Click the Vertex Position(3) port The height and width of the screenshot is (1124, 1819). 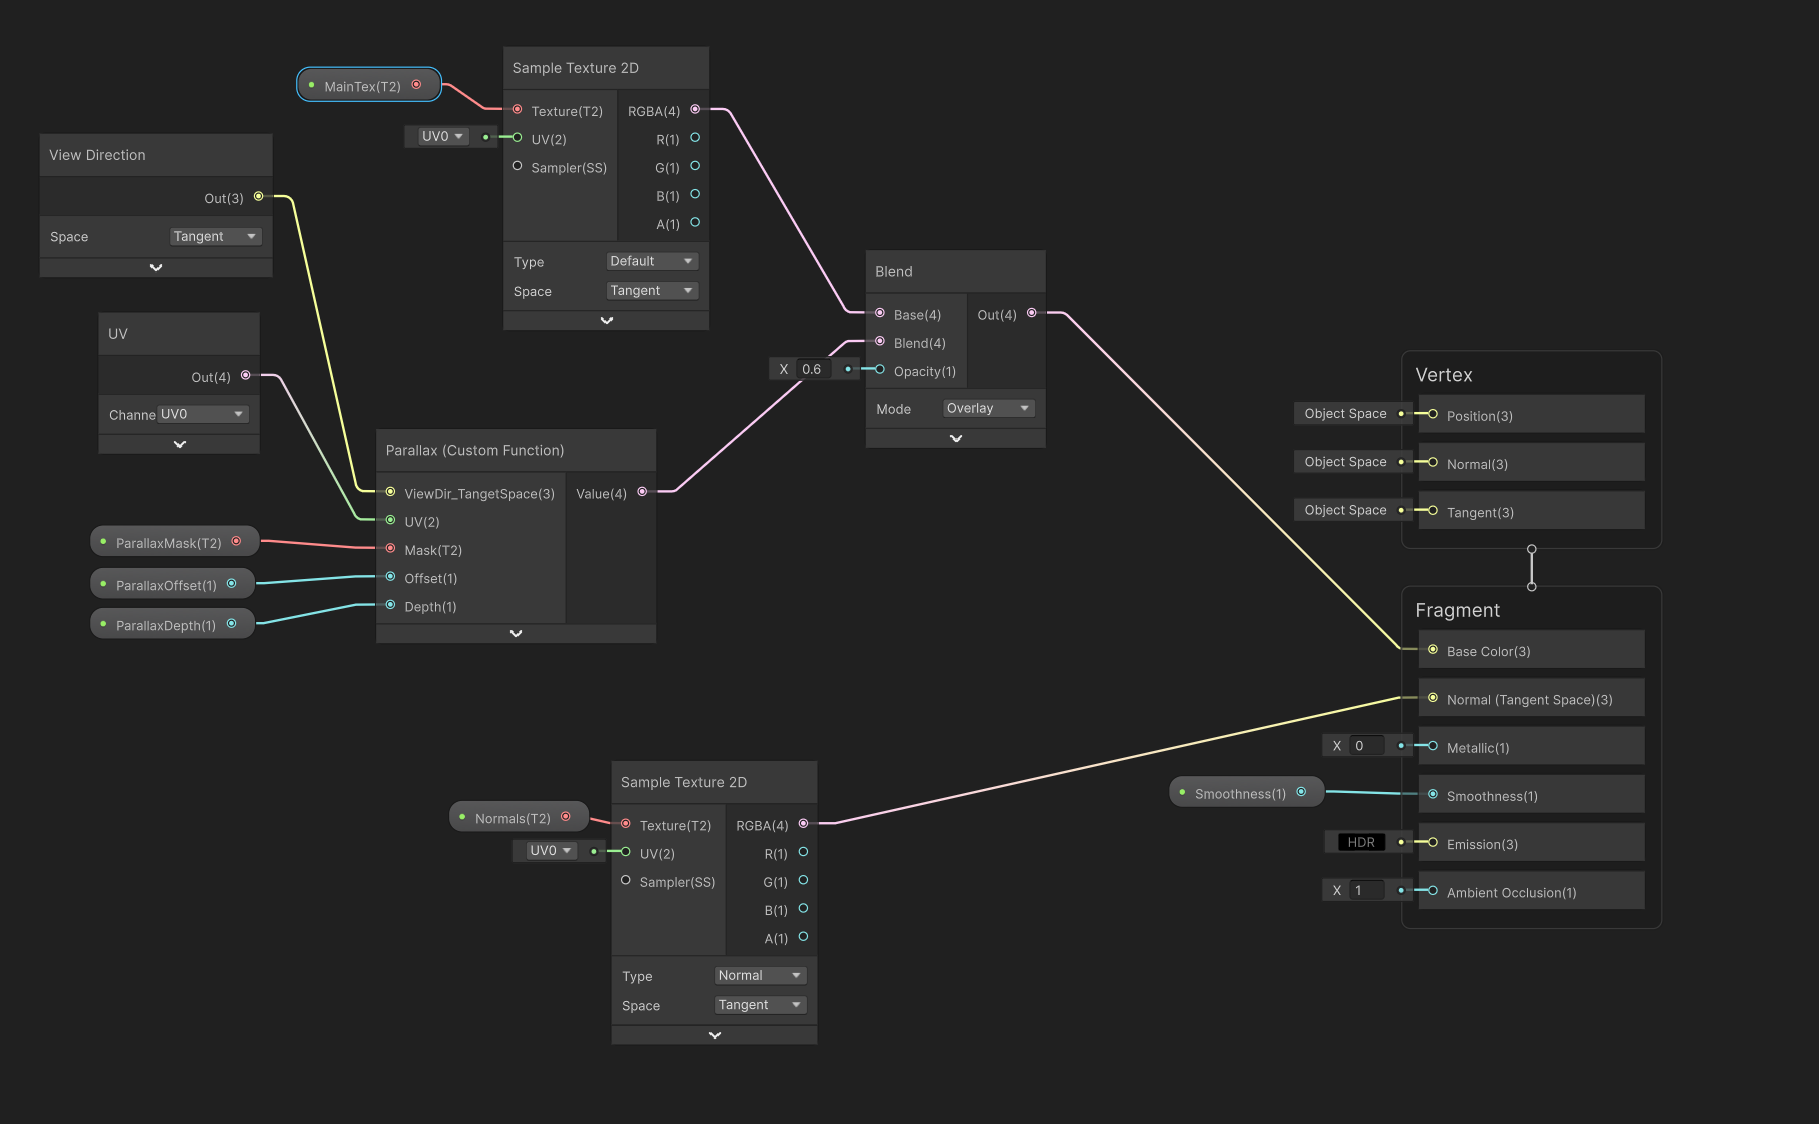tap(1433, 414)
